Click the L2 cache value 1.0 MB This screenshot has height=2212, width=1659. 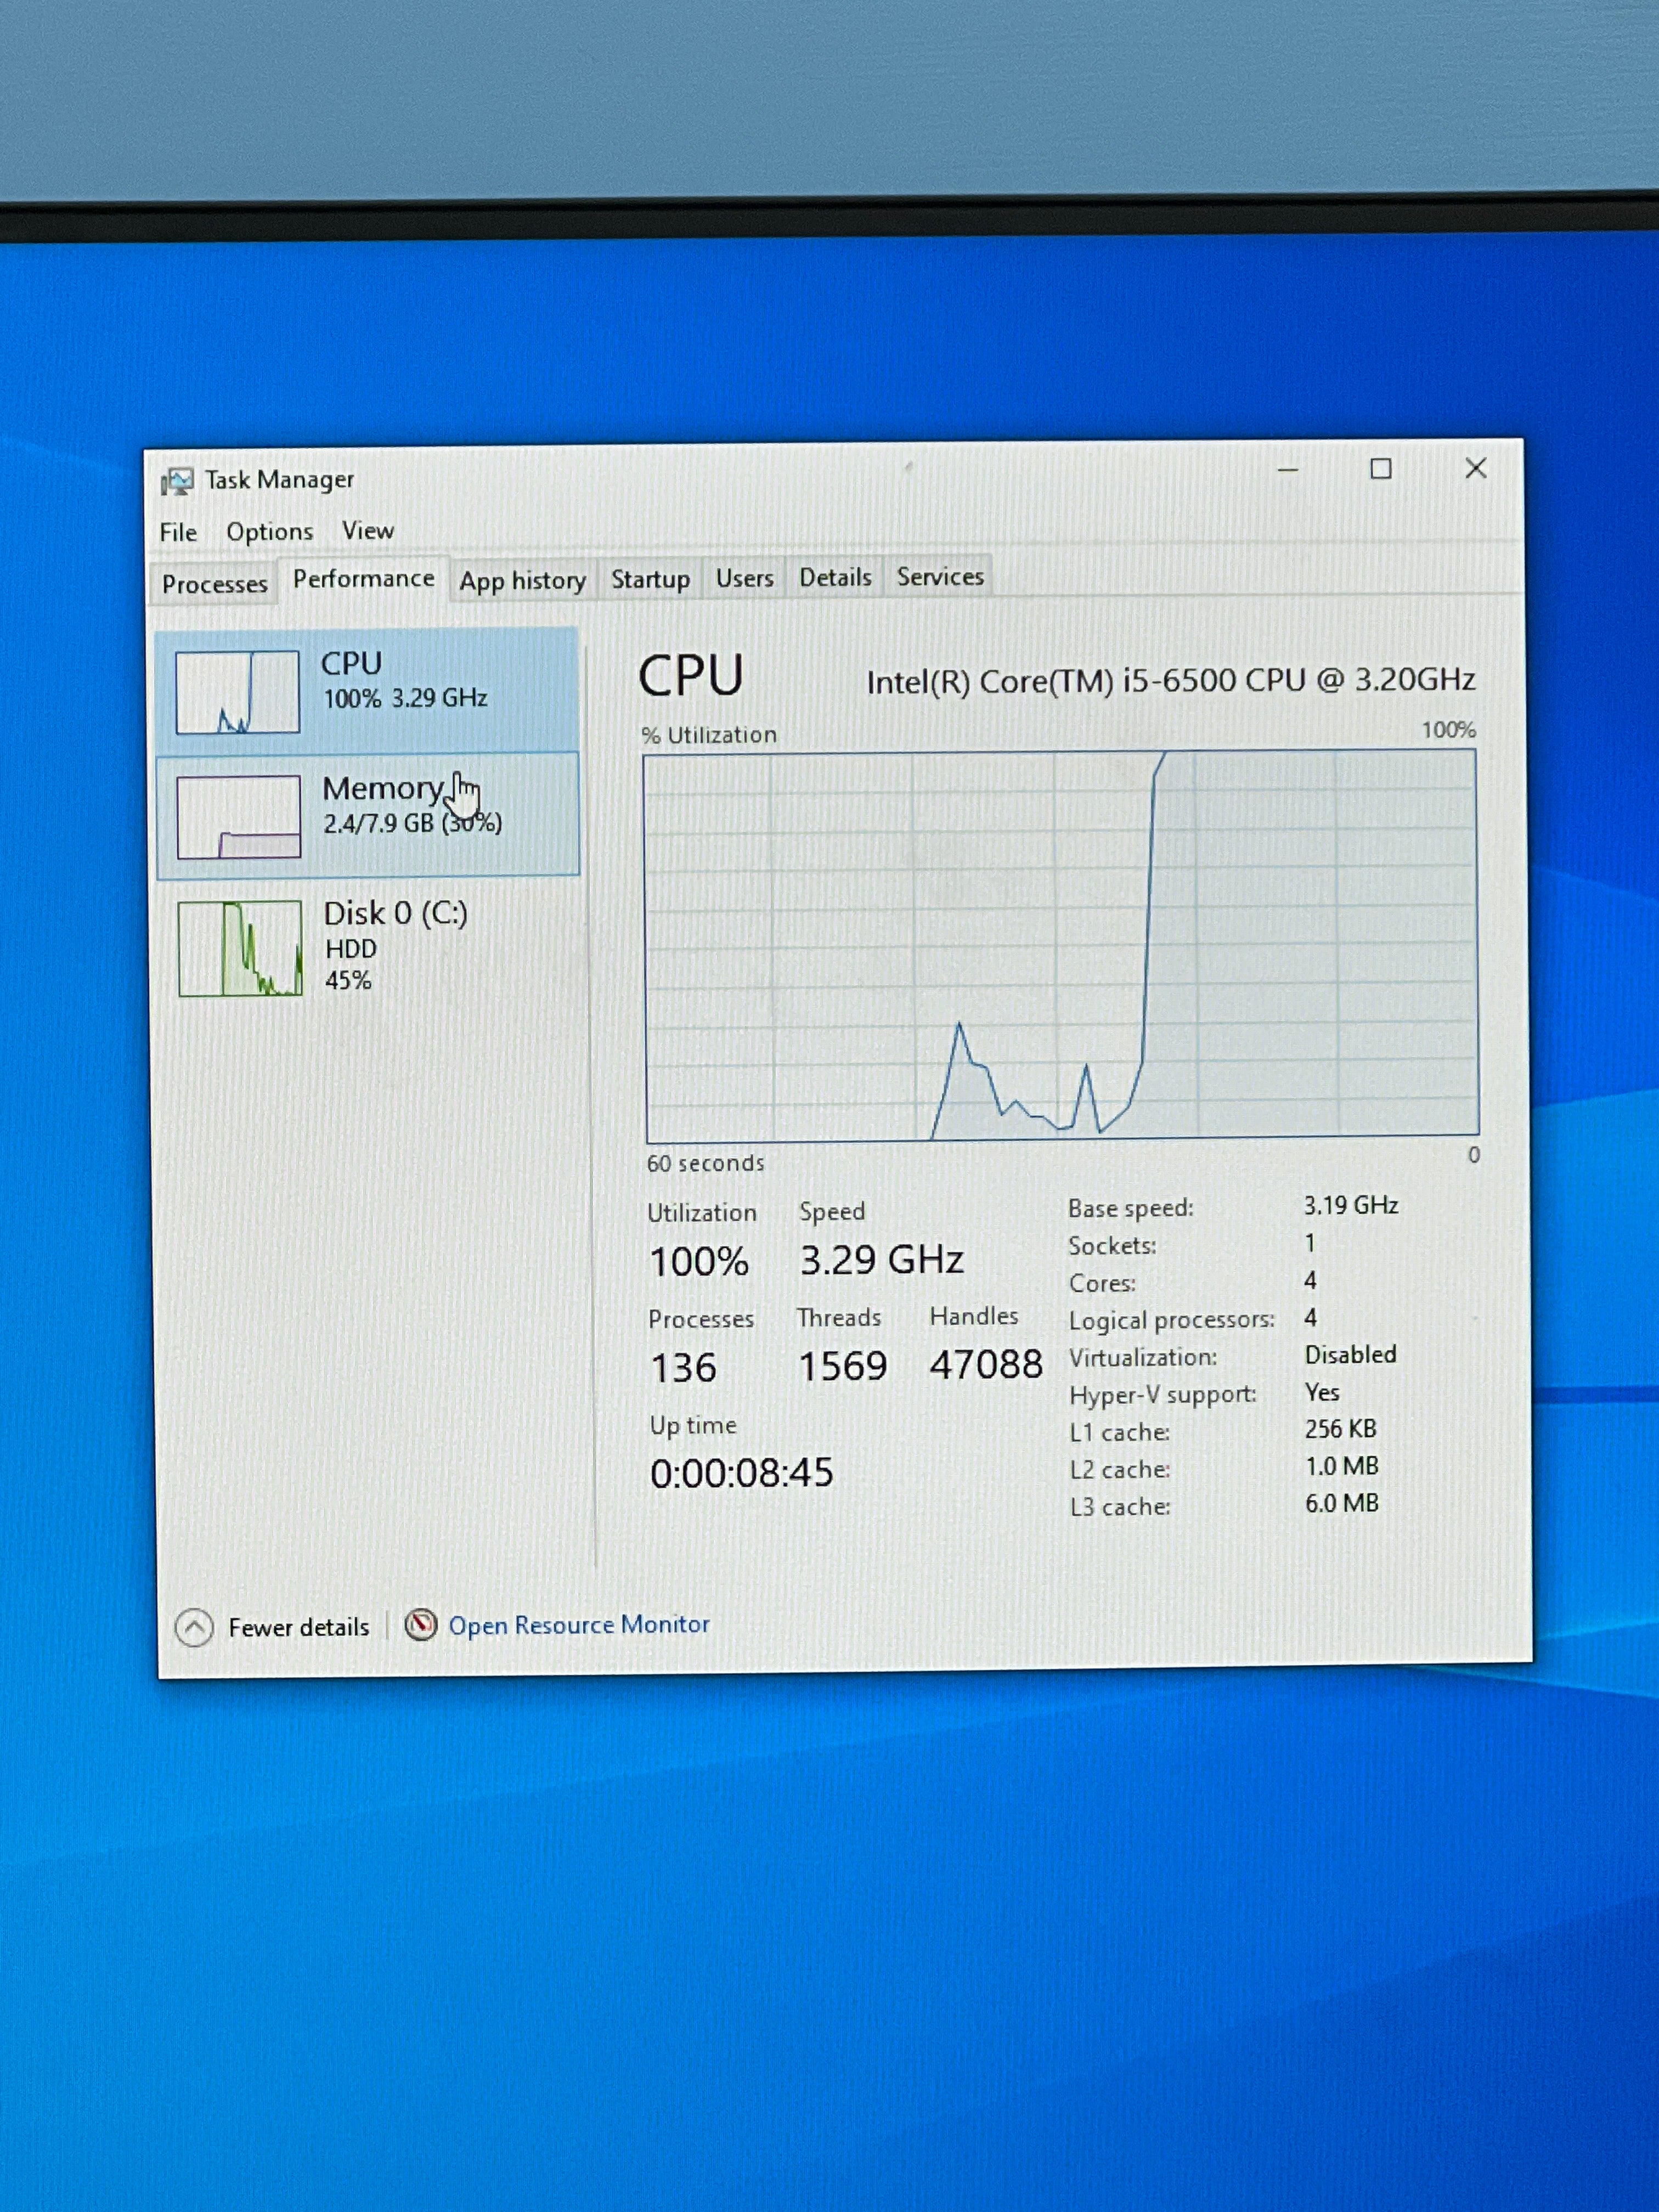tap(1342, 1466)
